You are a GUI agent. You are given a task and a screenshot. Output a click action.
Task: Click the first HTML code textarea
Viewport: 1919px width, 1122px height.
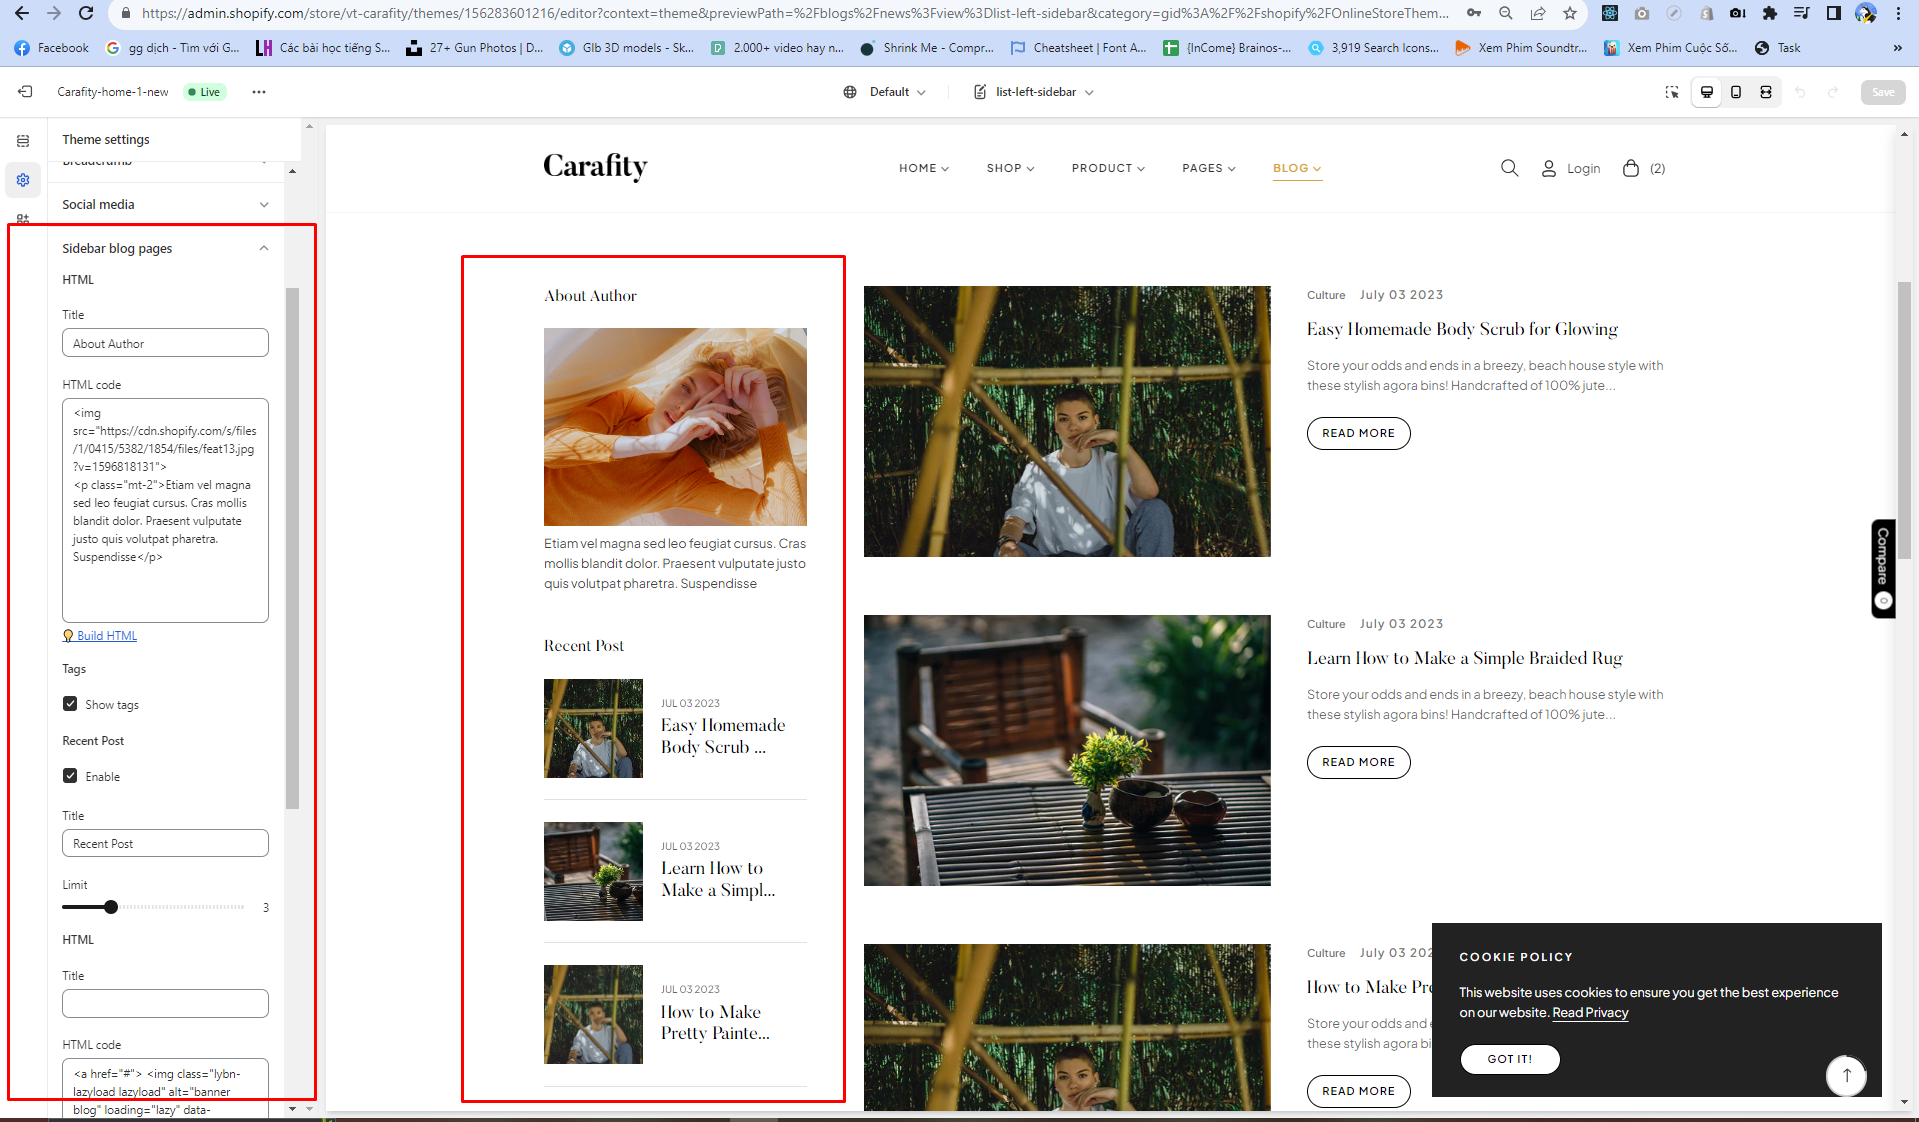[x=165, y=511]
